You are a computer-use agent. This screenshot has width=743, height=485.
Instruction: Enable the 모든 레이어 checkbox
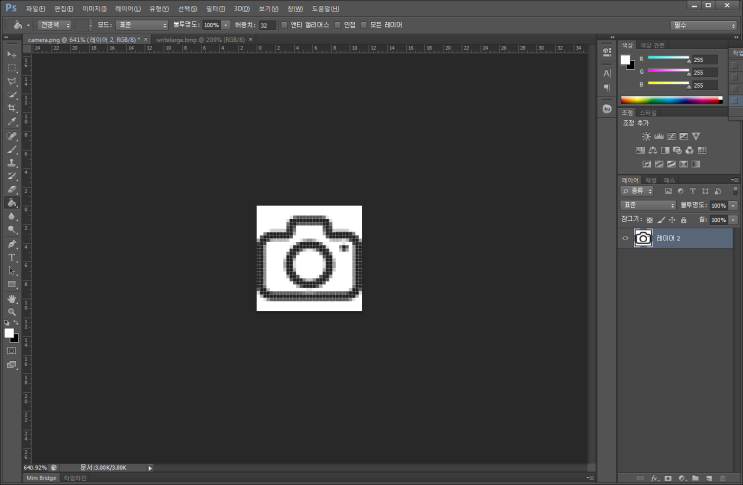coord(363,25)
